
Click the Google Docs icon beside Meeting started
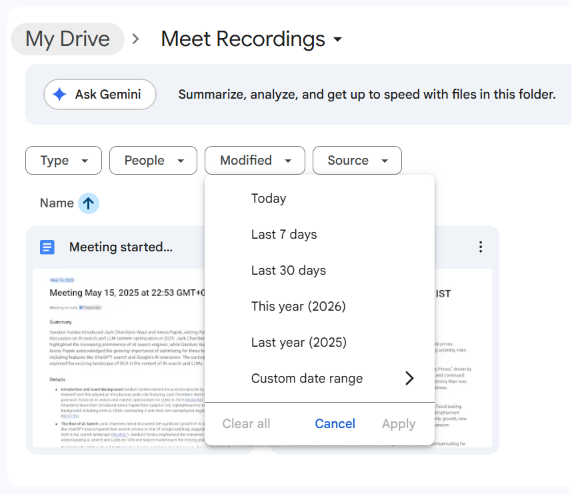click(x=47, y=247)
